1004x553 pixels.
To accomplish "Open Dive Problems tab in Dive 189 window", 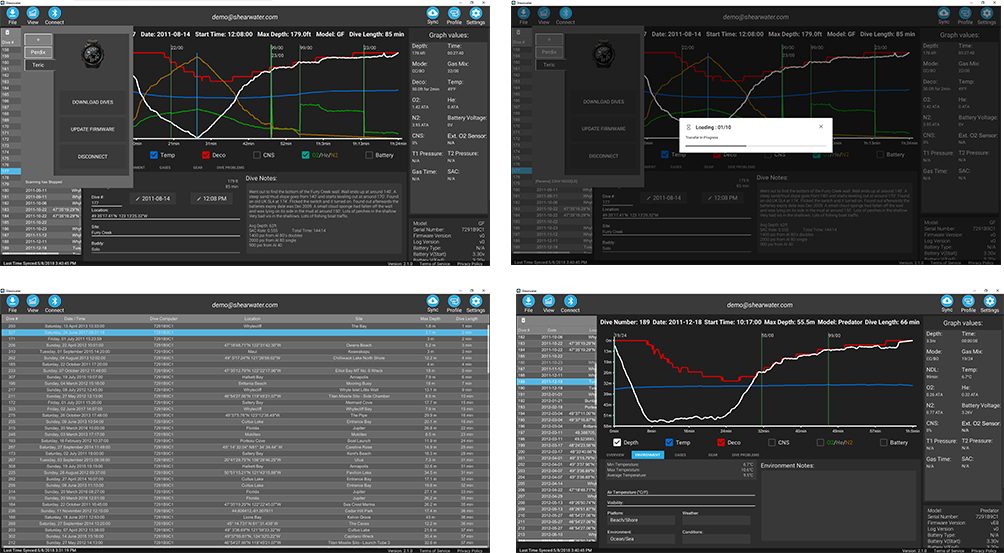I will pyautogui.click(x=745, y=455).
